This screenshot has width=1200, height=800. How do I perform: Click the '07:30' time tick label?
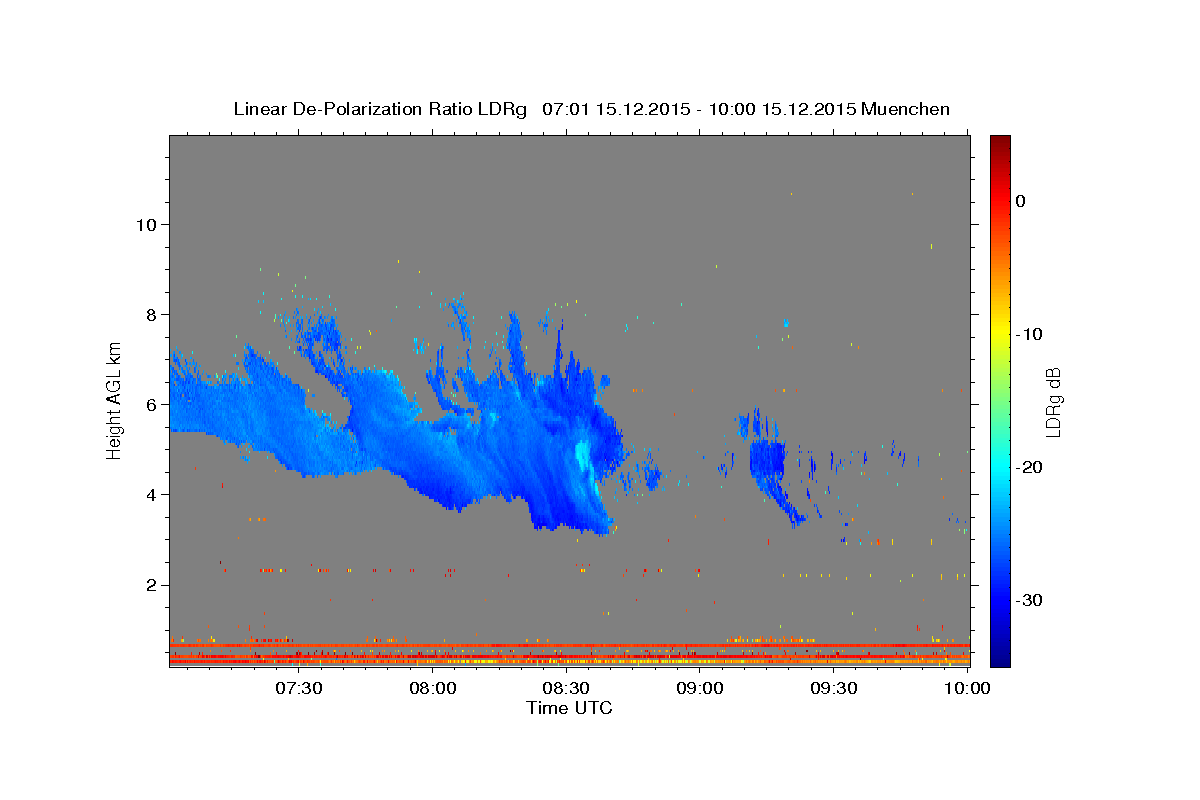click(299, 688)
